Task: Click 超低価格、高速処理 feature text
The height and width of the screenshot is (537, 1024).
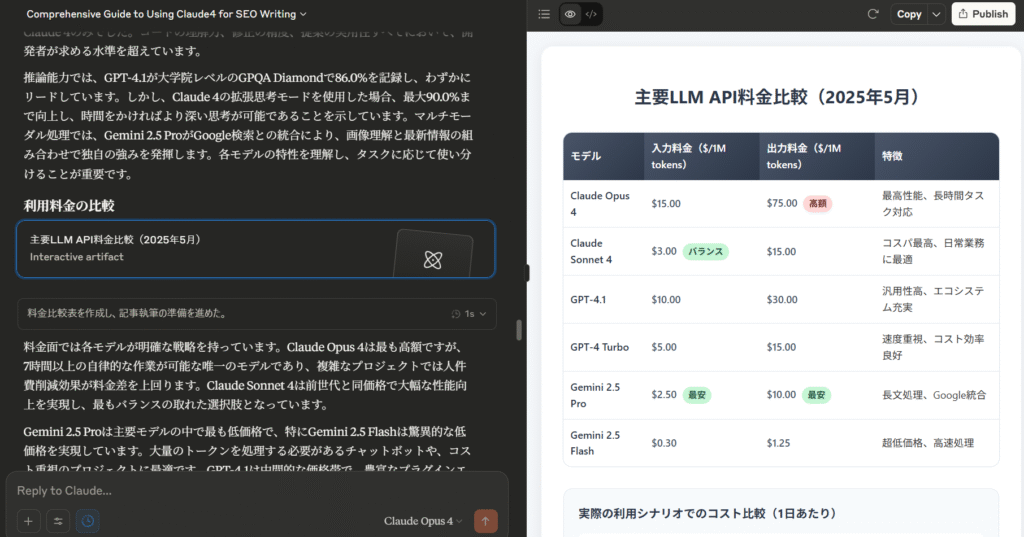Action: pyautogui.click(x=927, y=443)
